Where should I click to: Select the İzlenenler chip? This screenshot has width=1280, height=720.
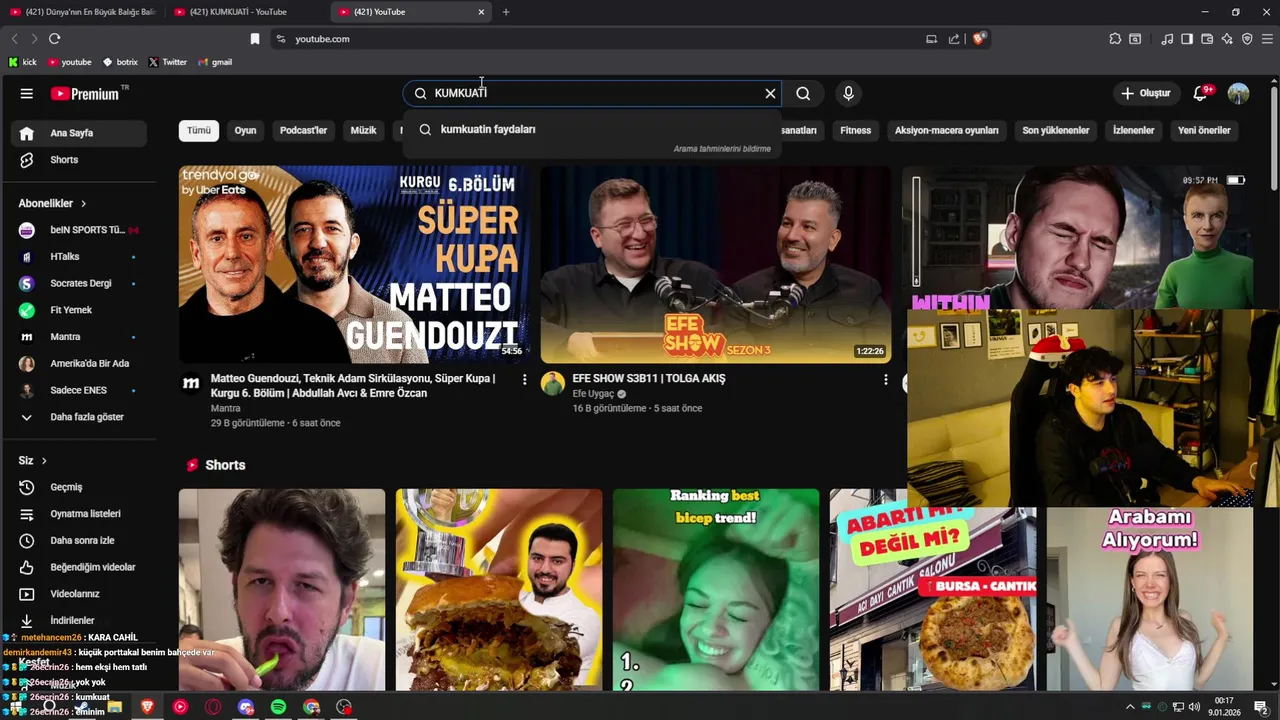click(1133, 130)
